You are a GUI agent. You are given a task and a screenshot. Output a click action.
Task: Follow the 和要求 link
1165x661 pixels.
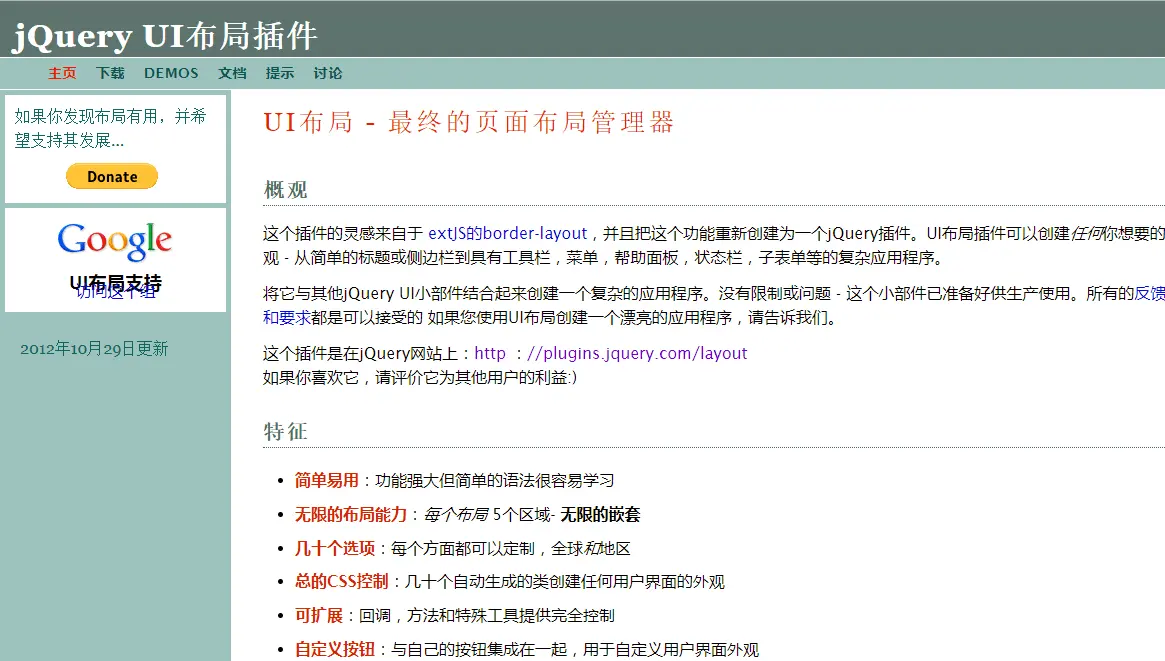287,318
